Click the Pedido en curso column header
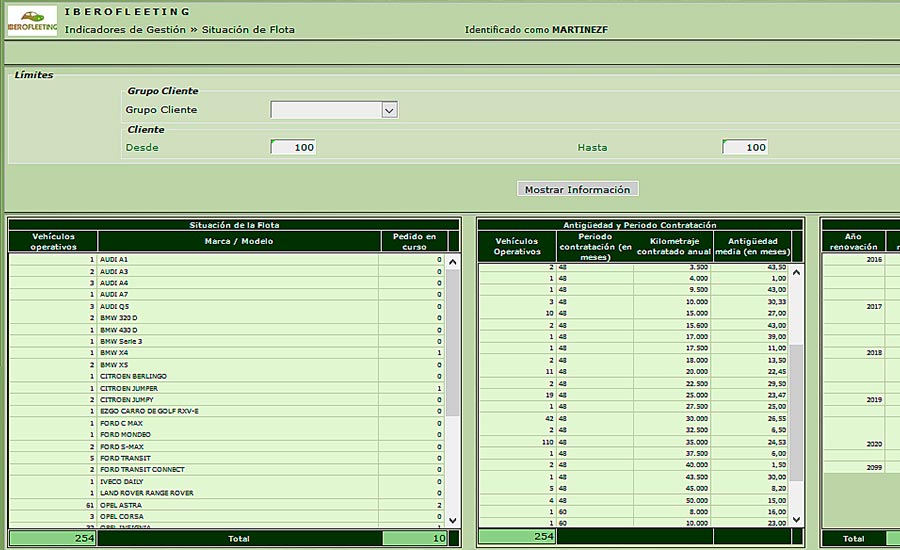The height and width of the screenshot is (550, 900). (x=414, y=241)
